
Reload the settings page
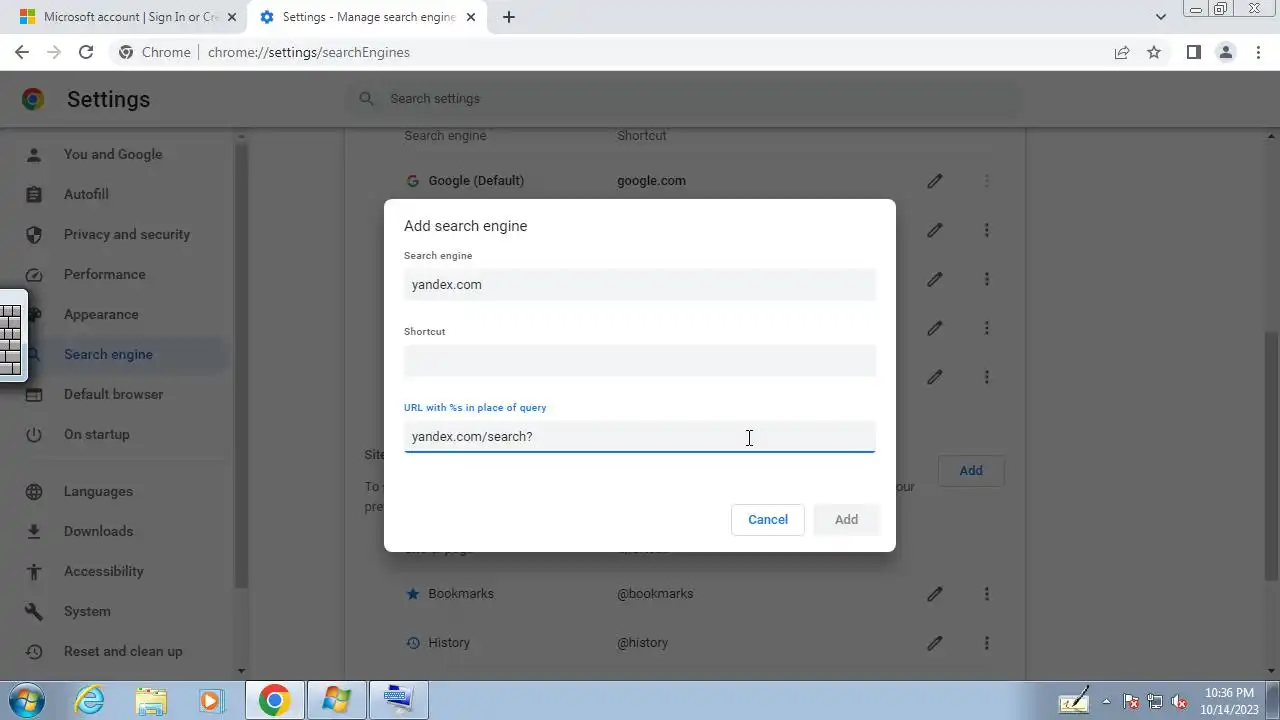pos(86,52)
